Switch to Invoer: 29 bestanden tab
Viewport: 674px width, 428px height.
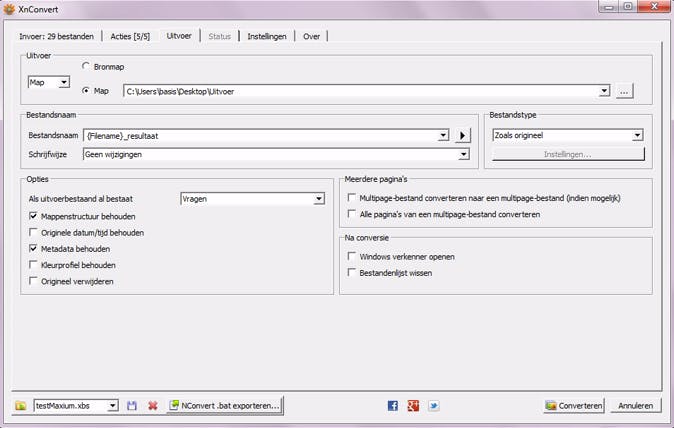click(56, 37)
